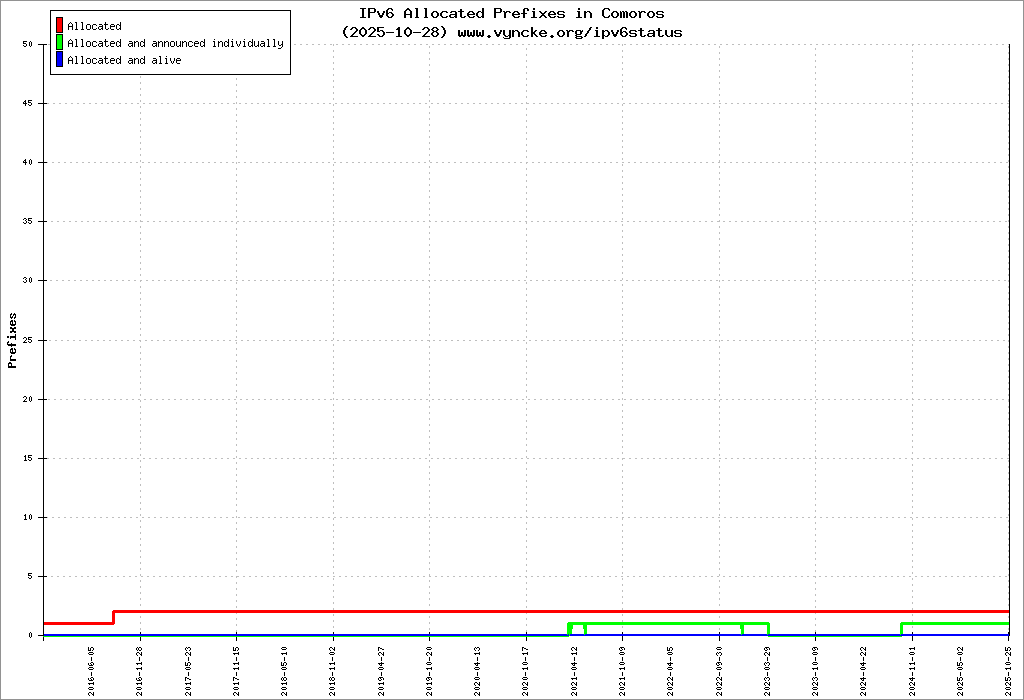Click the 2023-03-29 date tick label
The image size is (1024, 700).
point(767,666)
